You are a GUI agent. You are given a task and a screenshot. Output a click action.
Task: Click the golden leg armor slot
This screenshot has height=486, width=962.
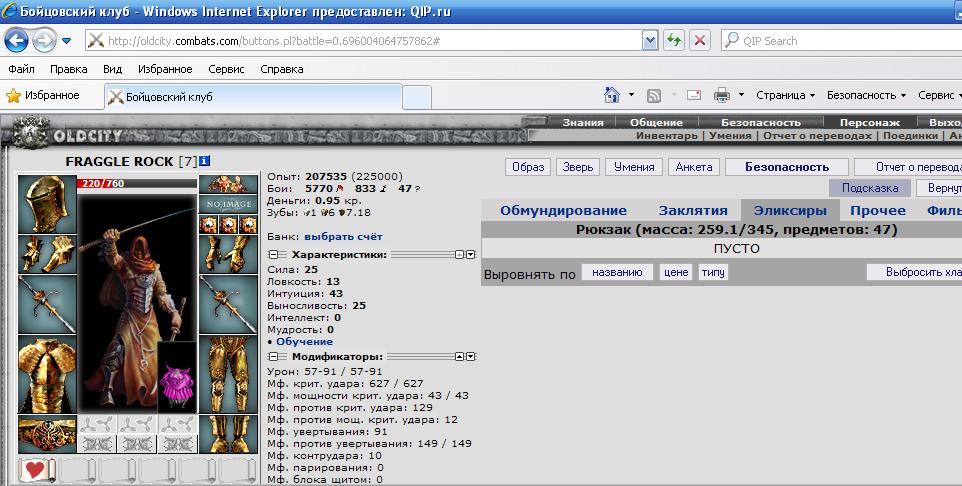228,374
